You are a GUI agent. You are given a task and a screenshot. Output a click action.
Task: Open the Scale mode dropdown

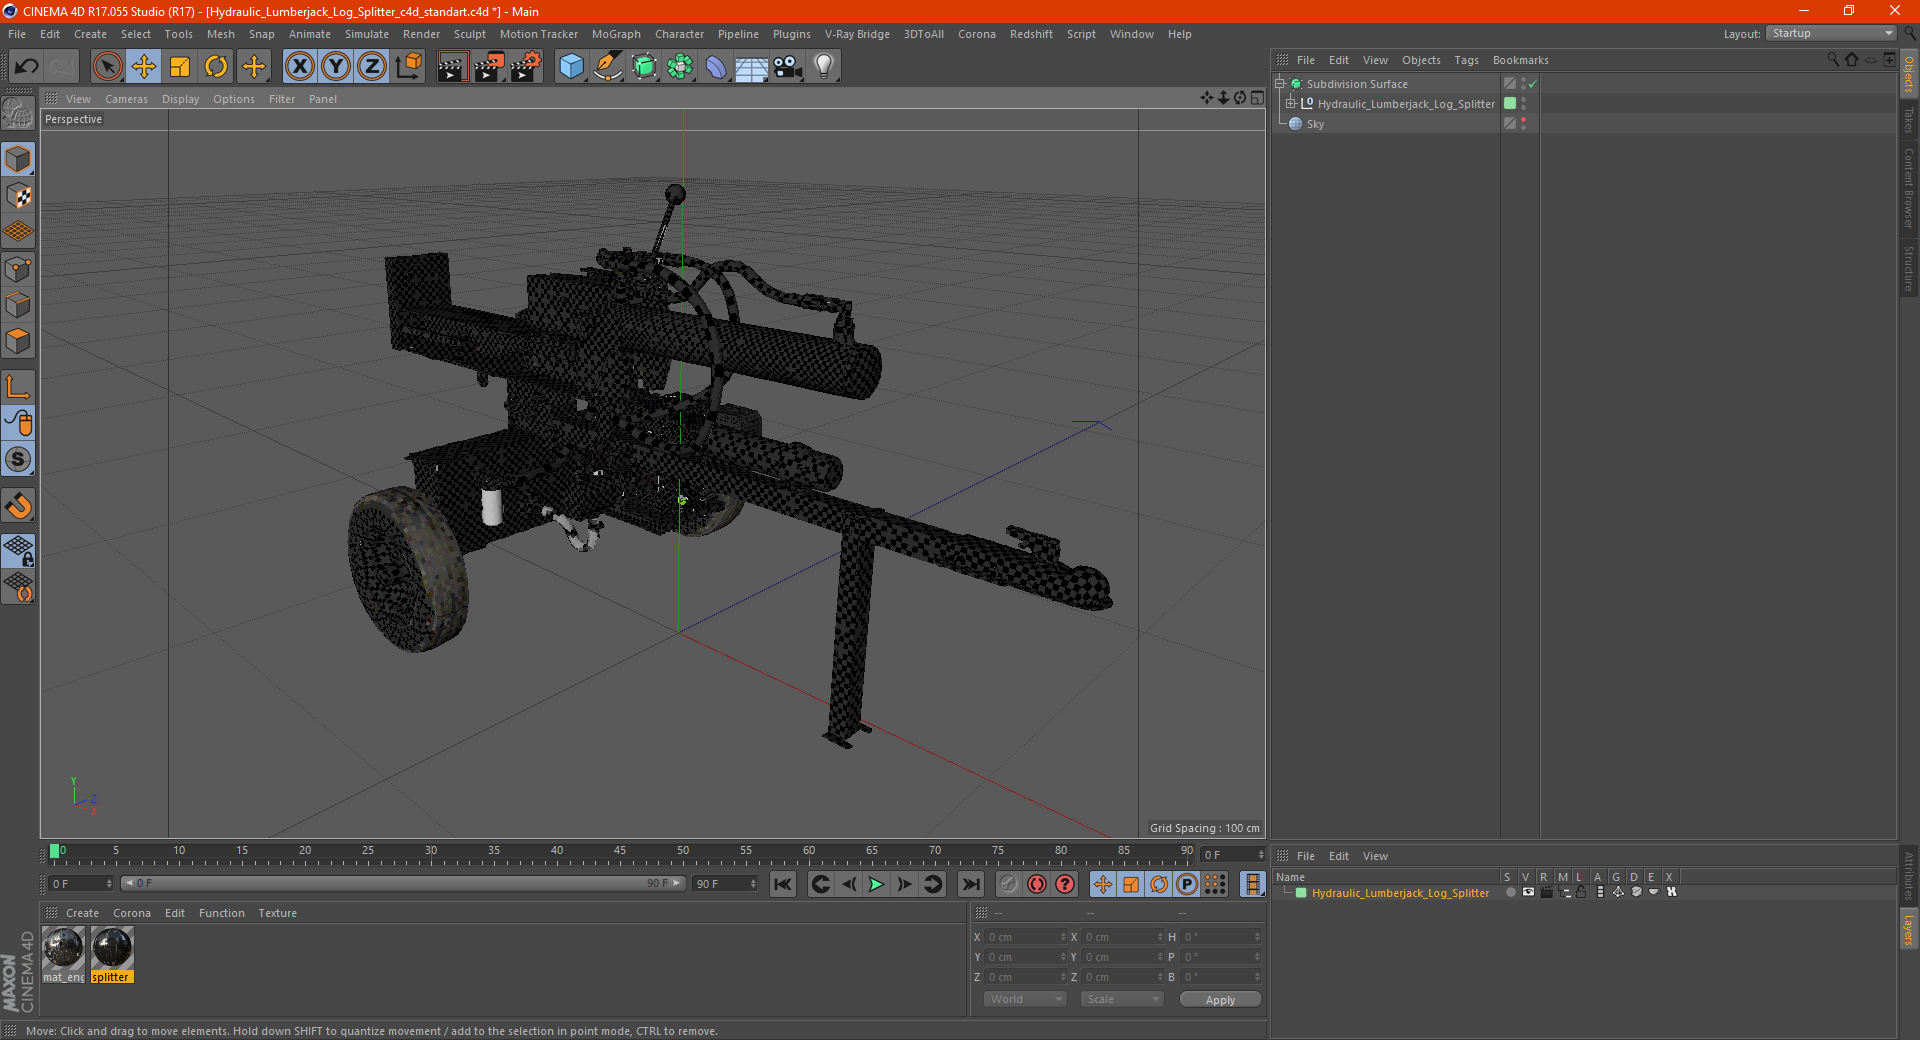click(x=1122, y=999)
